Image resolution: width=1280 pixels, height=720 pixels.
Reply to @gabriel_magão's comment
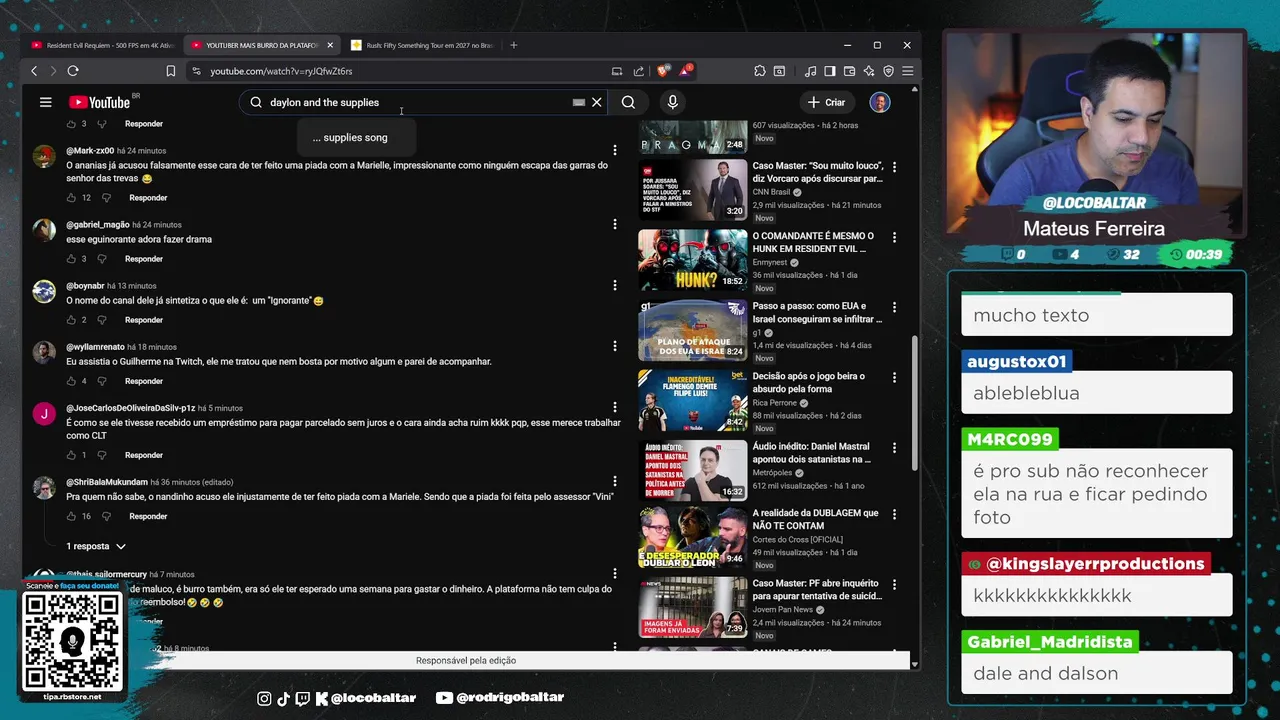(x=144, y=259)
